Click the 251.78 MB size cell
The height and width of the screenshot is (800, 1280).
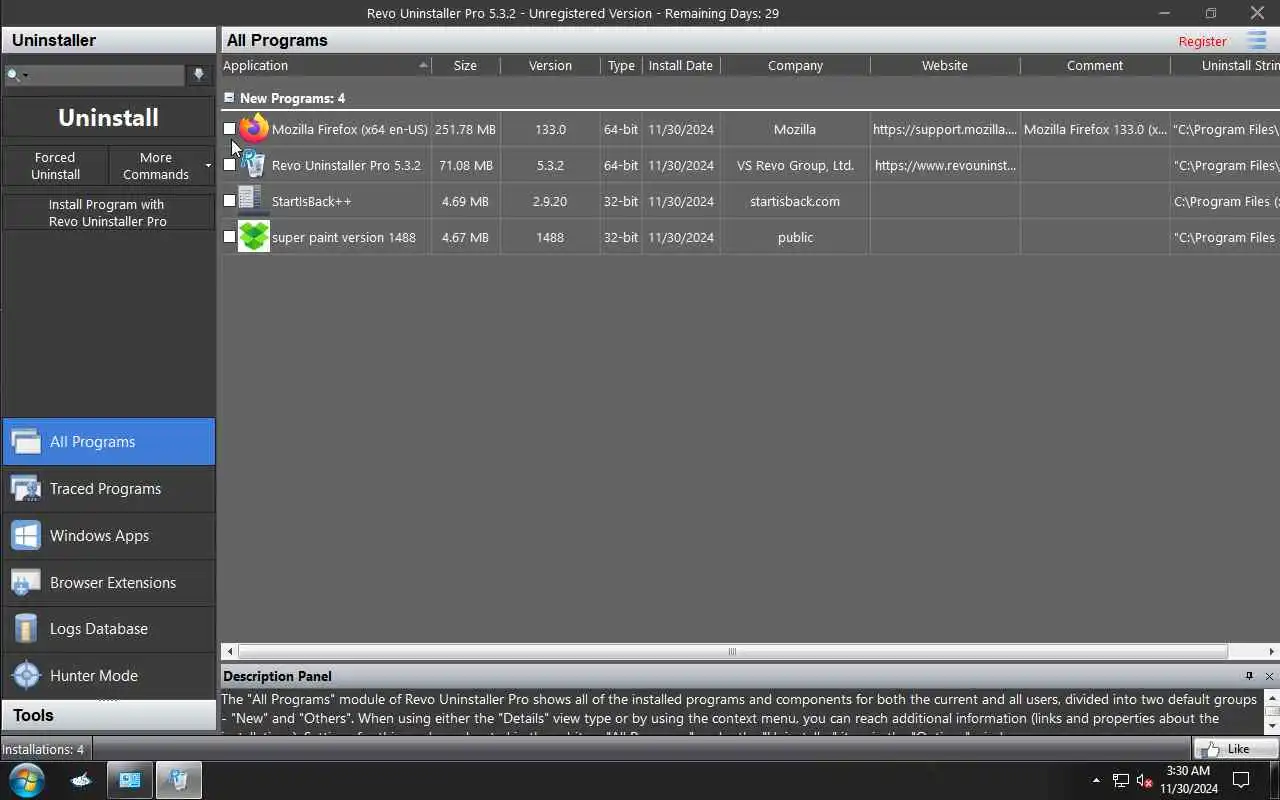click(x=465, y=129)
